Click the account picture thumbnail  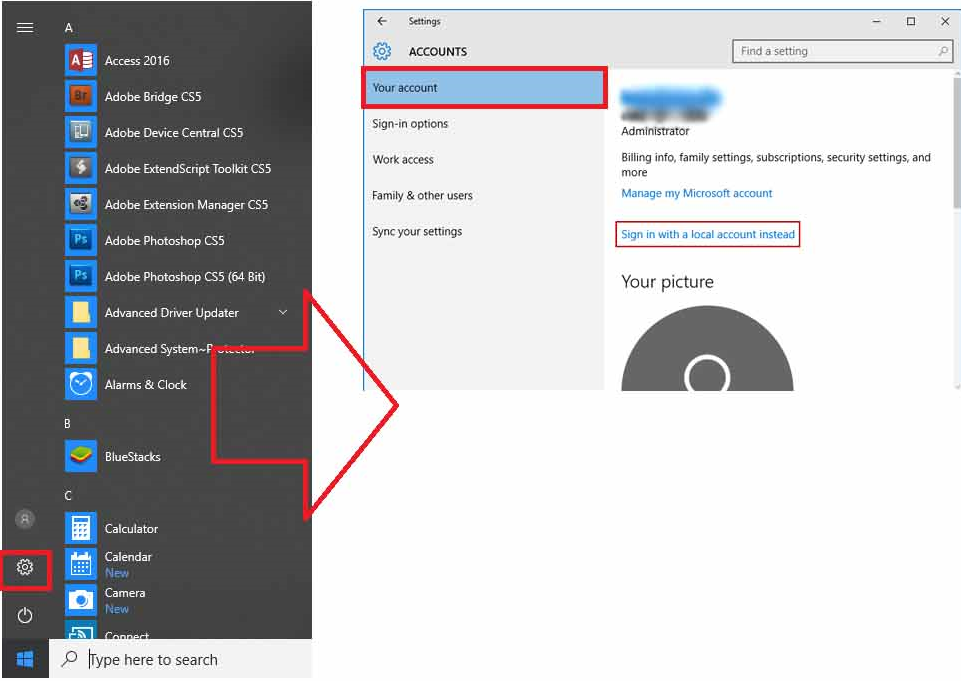707,348
